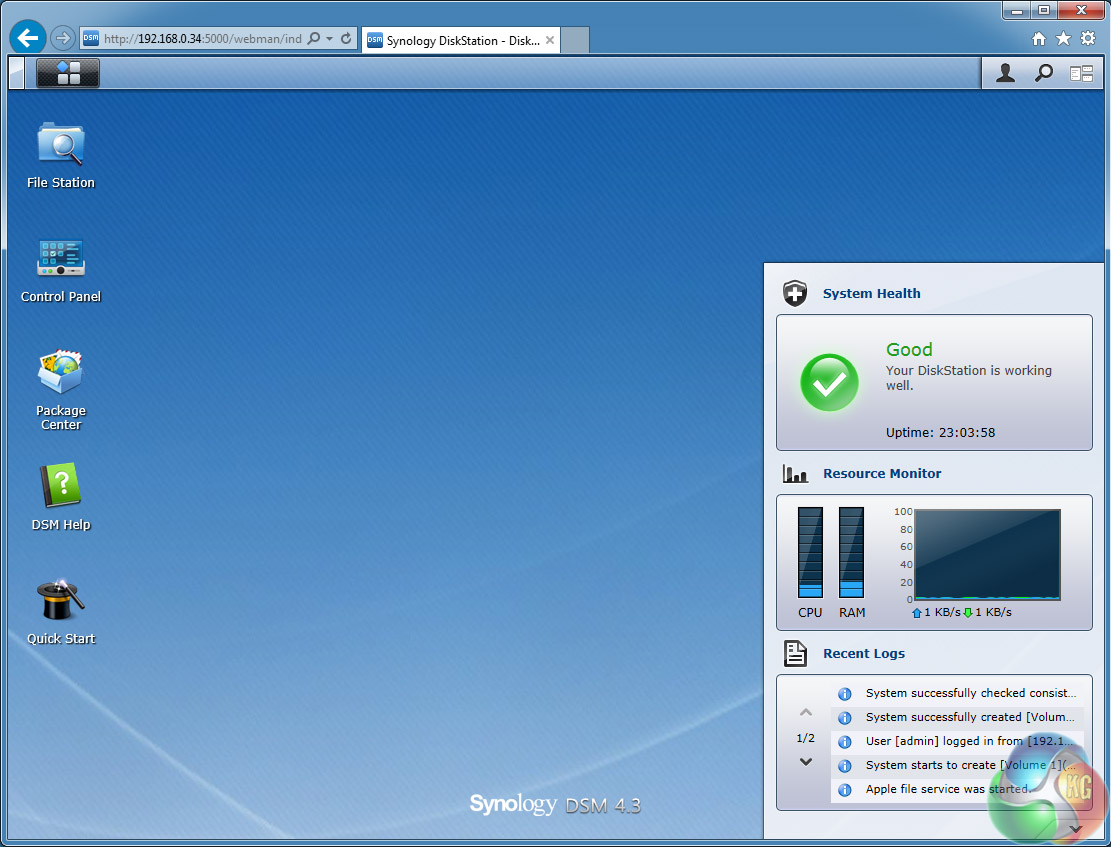The image size is (1111, 847).
Task: Open browser tools gear icon
Action: click(1088, 38)
